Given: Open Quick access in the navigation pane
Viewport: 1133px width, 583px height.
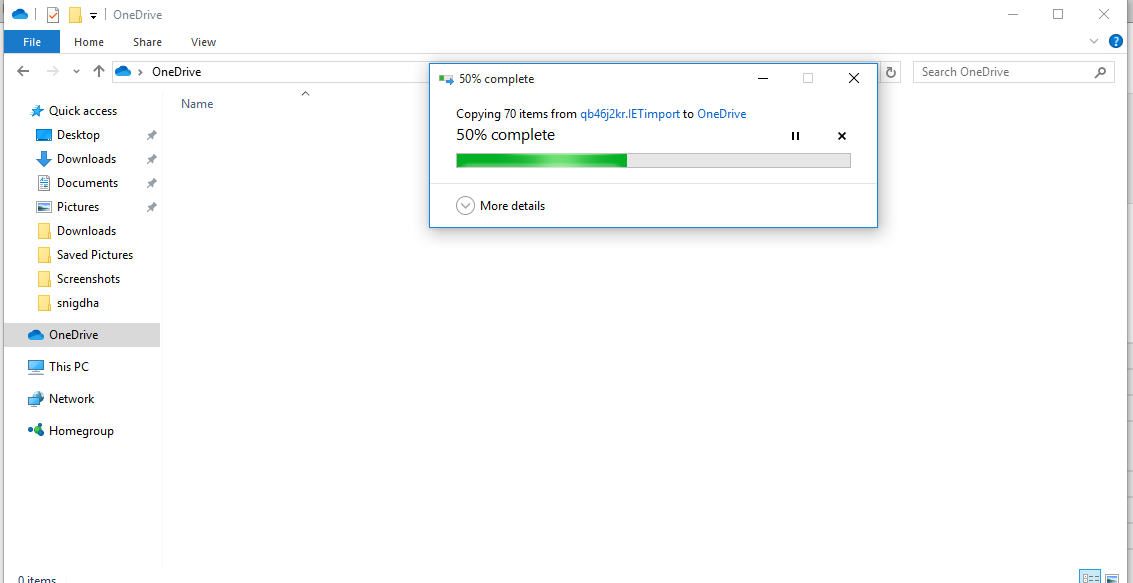Looking at the screenshot, I should pos(82,111).
